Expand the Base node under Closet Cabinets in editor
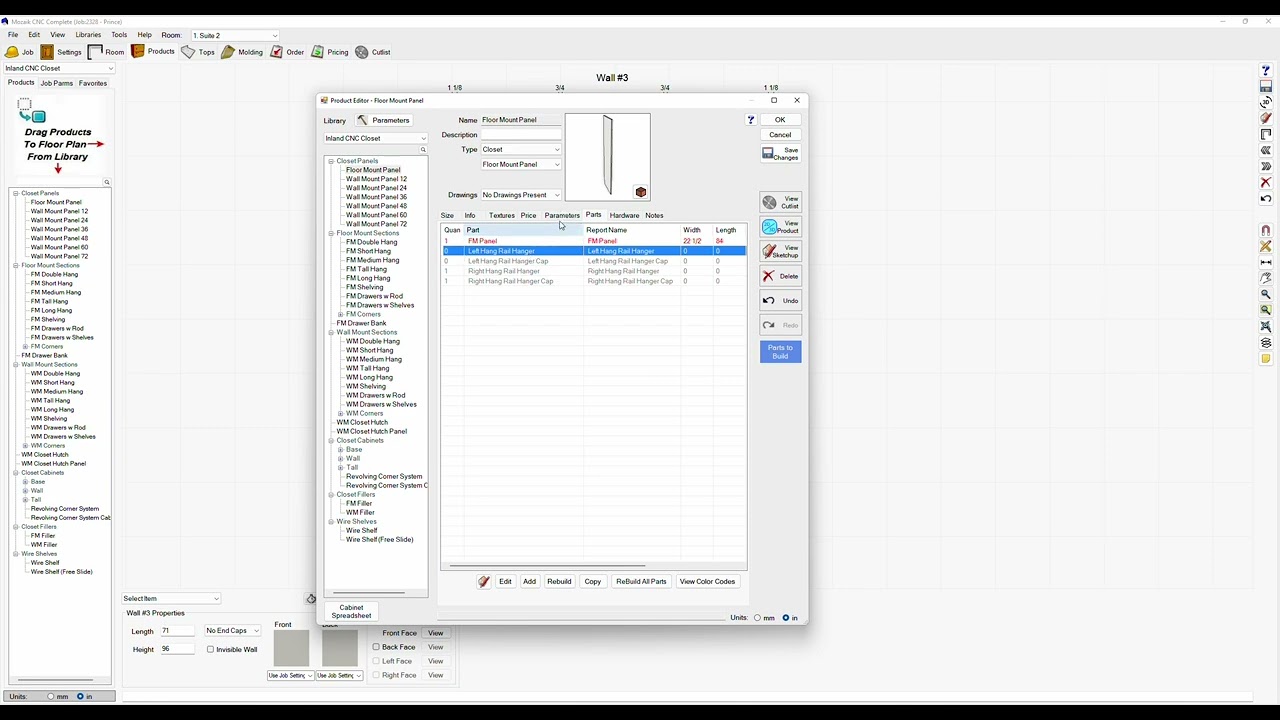This screenshot has height=720, width=1280. click(x=341, y=450)
